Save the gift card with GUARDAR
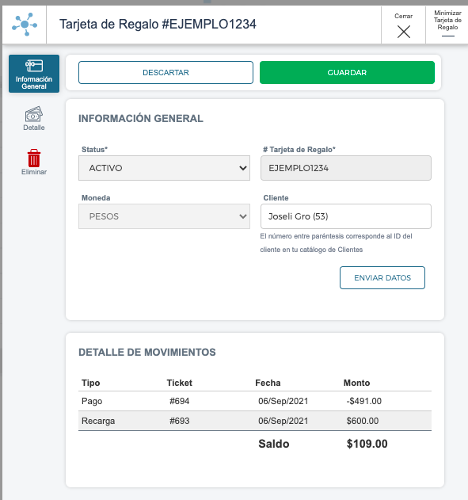The width and height of the screenshot is (468, 500). point(347,72)
